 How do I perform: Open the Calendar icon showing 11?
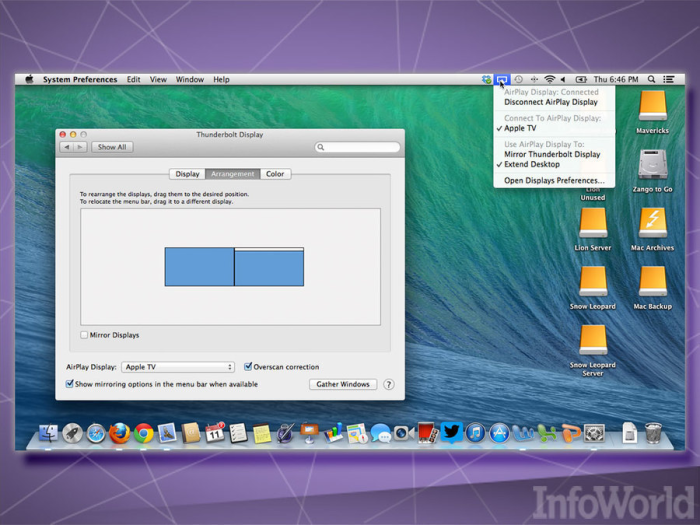pyautogui.click(x=214, y=433)
